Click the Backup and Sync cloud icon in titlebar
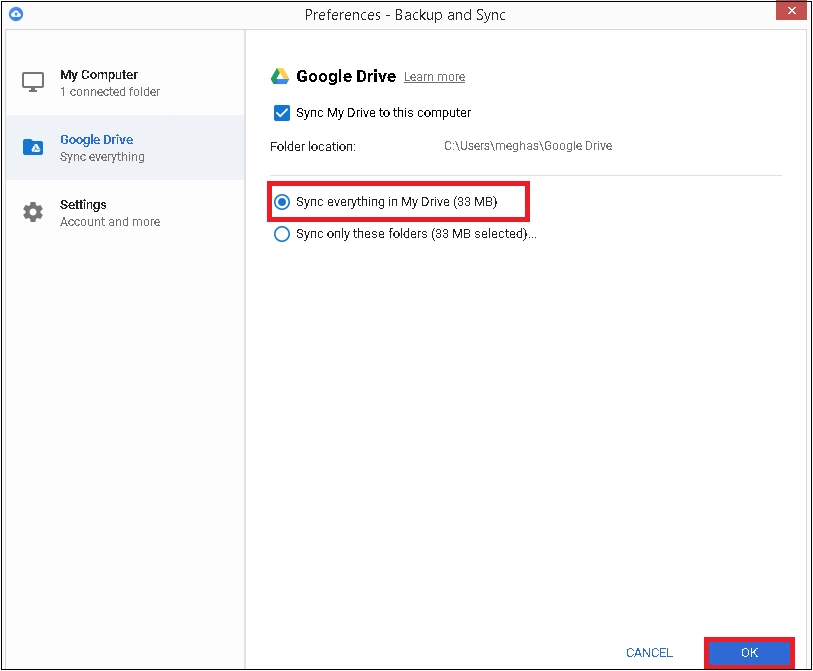 15,14
